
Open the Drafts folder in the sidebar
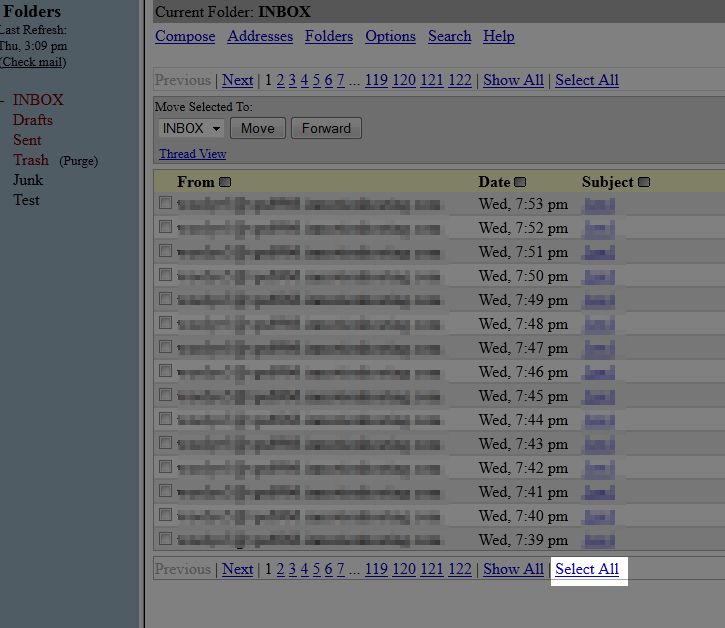33,120
